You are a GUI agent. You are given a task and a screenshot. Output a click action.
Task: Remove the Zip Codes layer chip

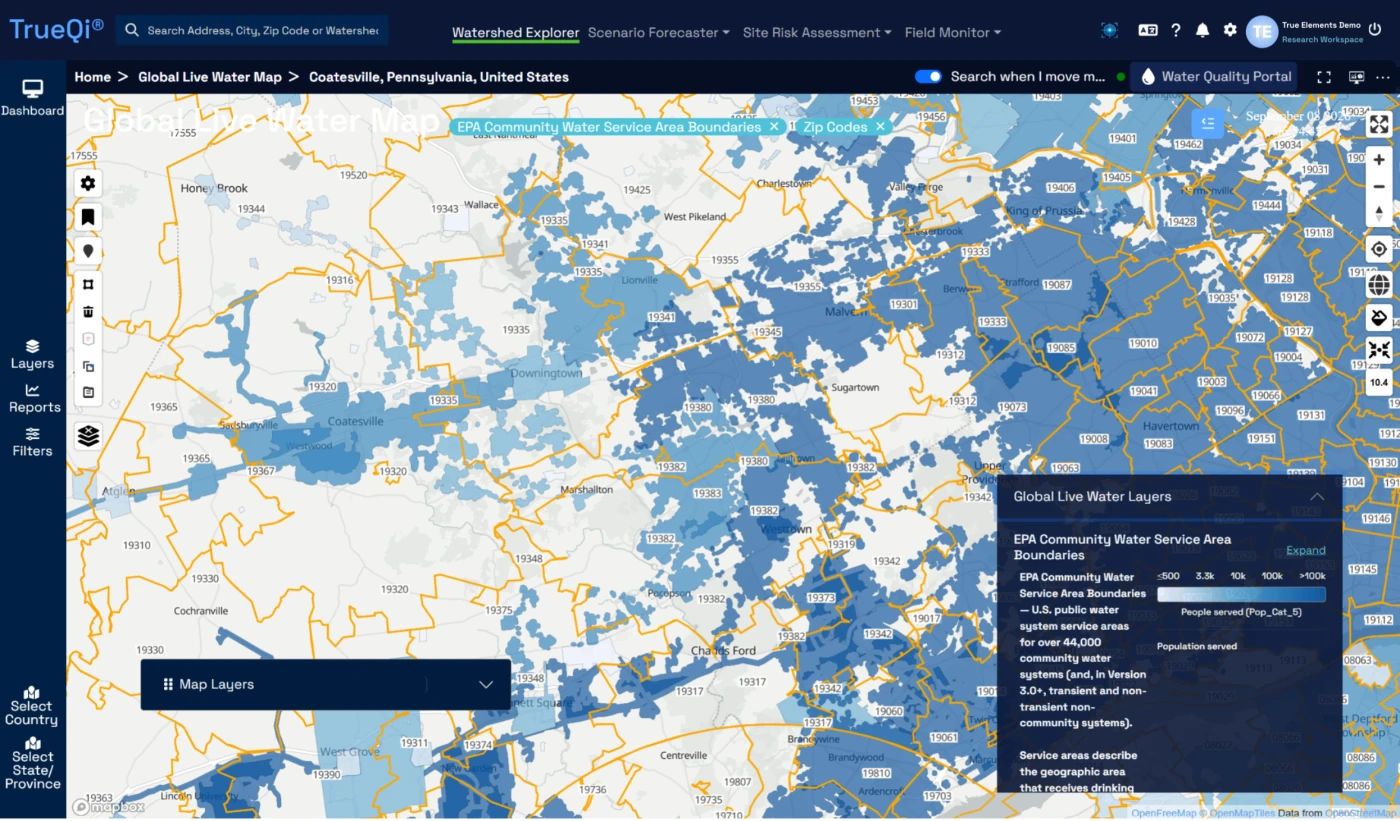click(881, 127)
